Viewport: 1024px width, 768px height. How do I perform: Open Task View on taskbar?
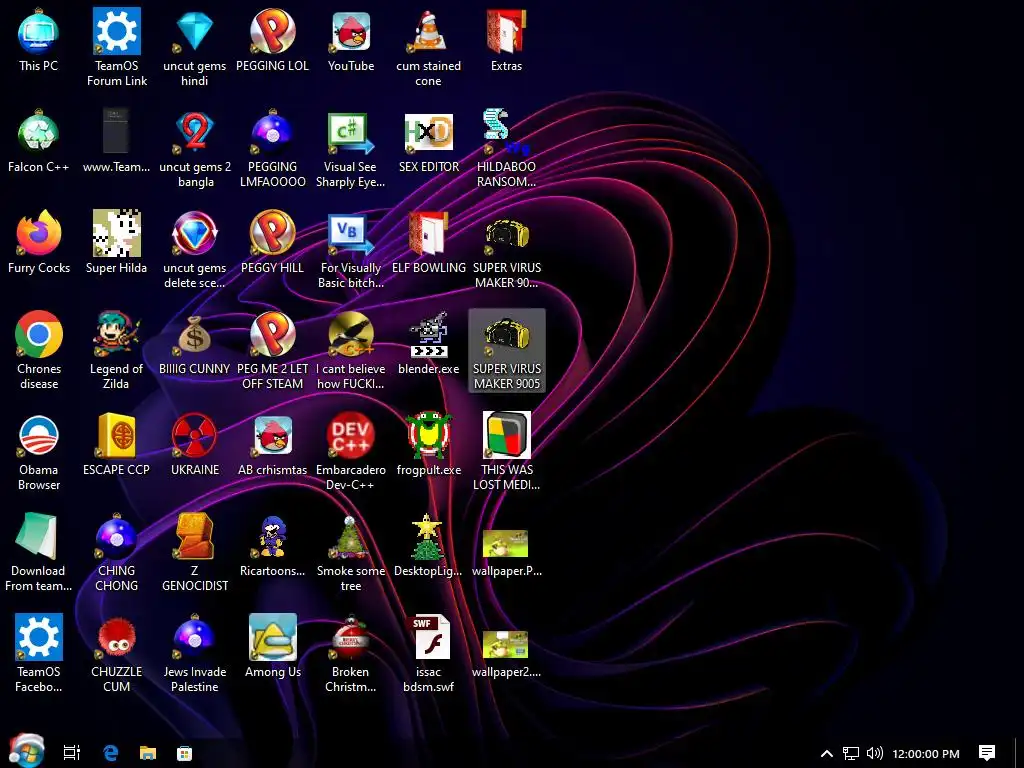tap(71, 753)
